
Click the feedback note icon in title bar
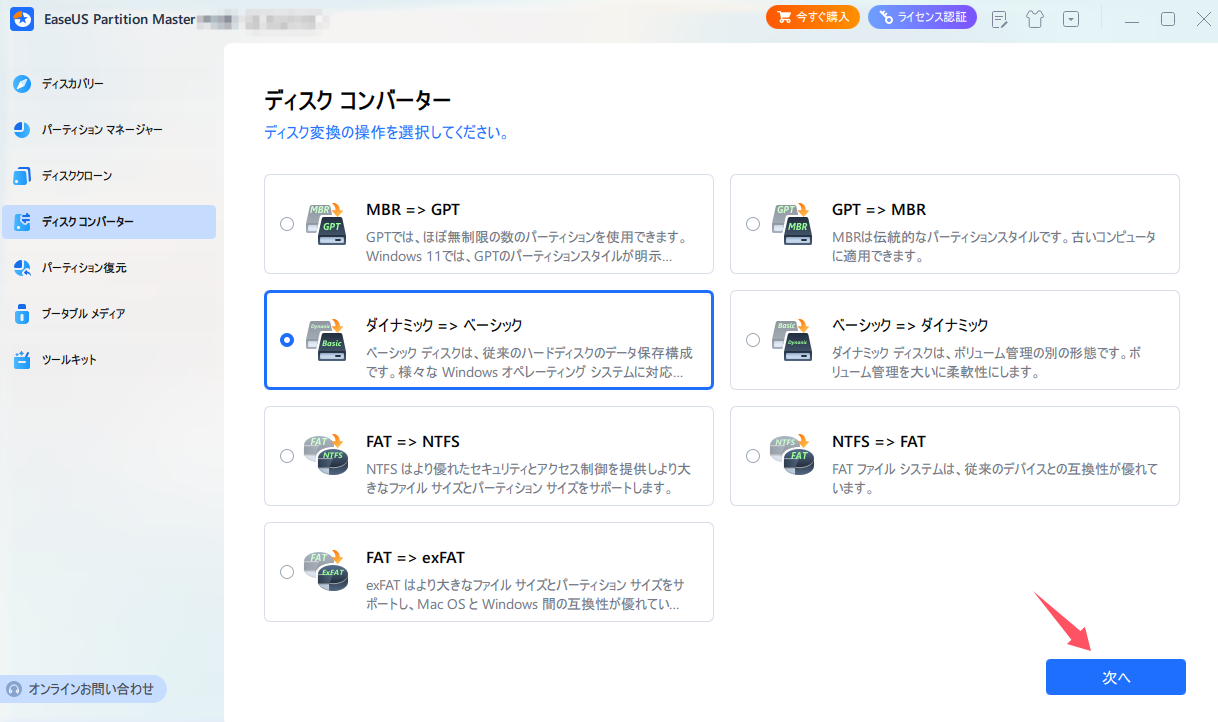click(x=999, y=18)
